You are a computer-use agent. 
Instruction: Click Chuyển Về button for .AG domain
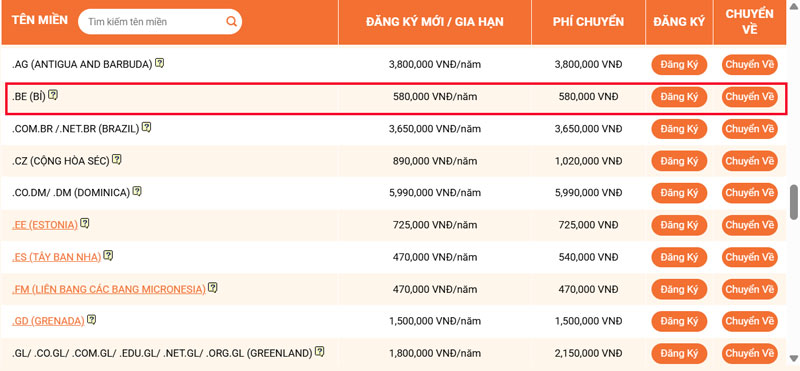749,65
